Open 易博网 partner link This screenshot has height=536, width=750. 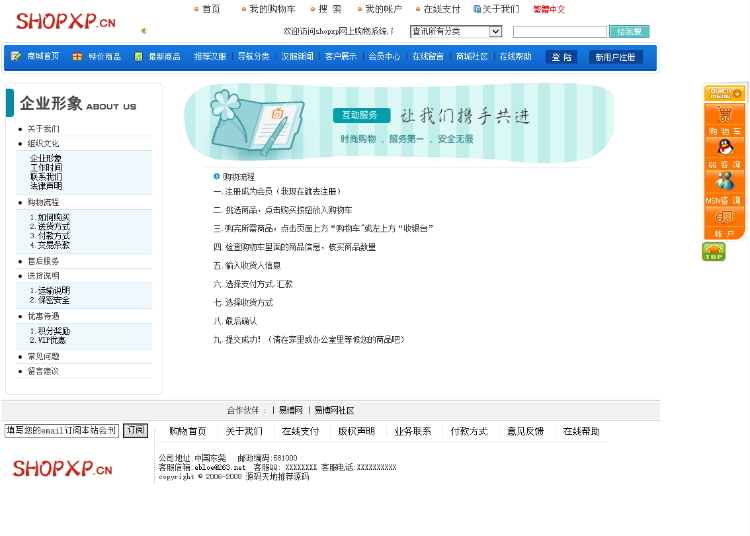(291, 410)
